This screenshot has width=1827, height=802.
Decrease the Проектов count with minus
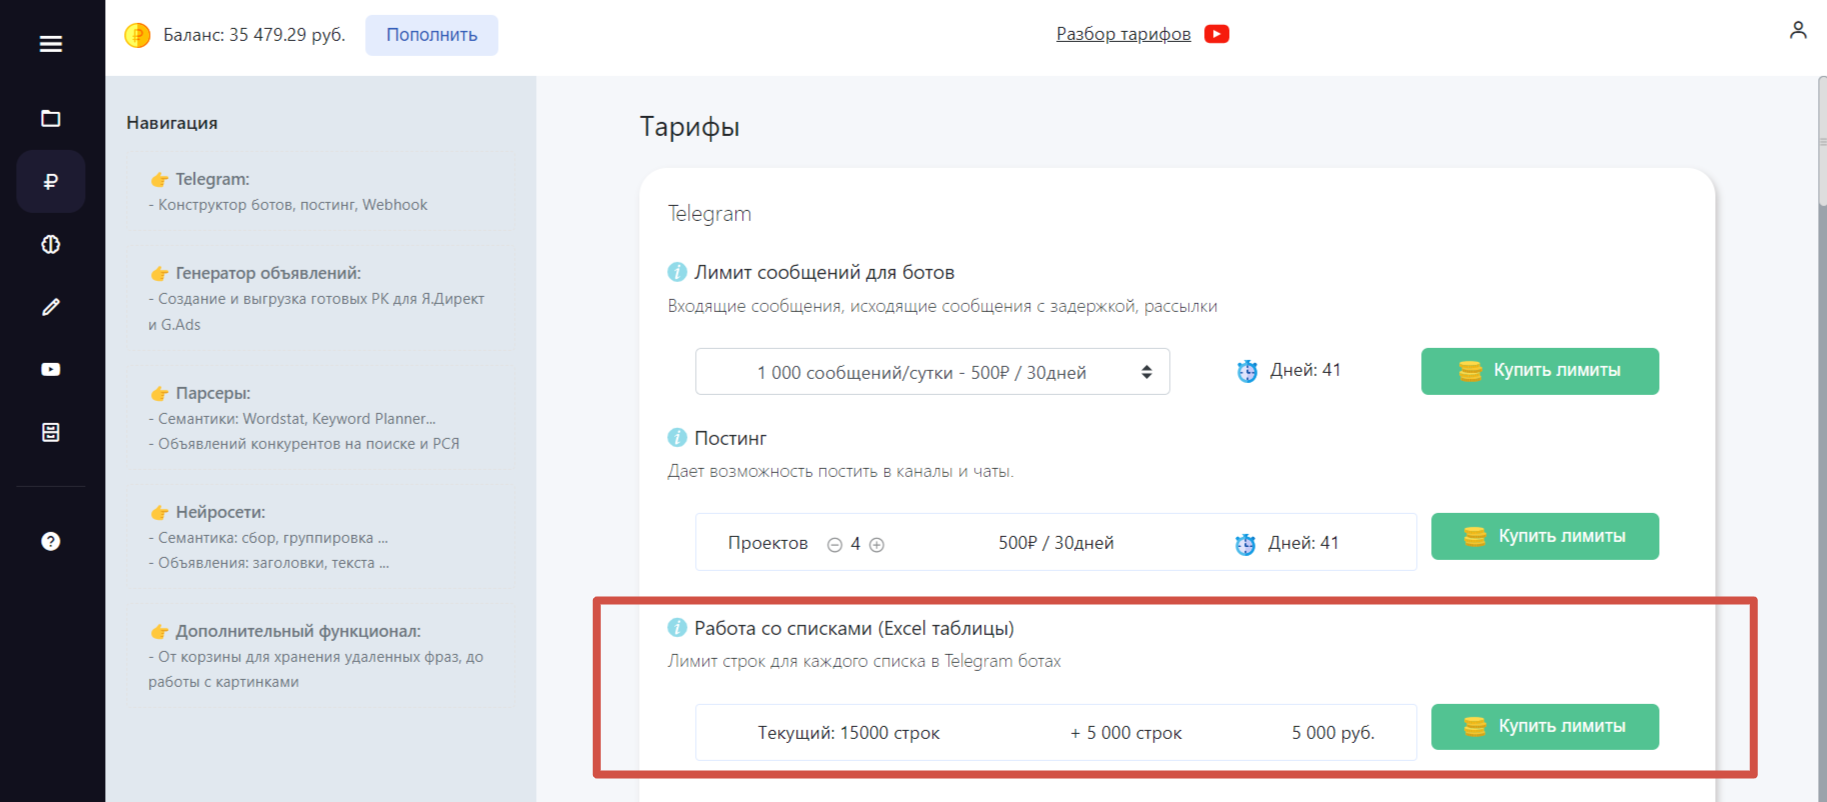[x=835, y=545]
